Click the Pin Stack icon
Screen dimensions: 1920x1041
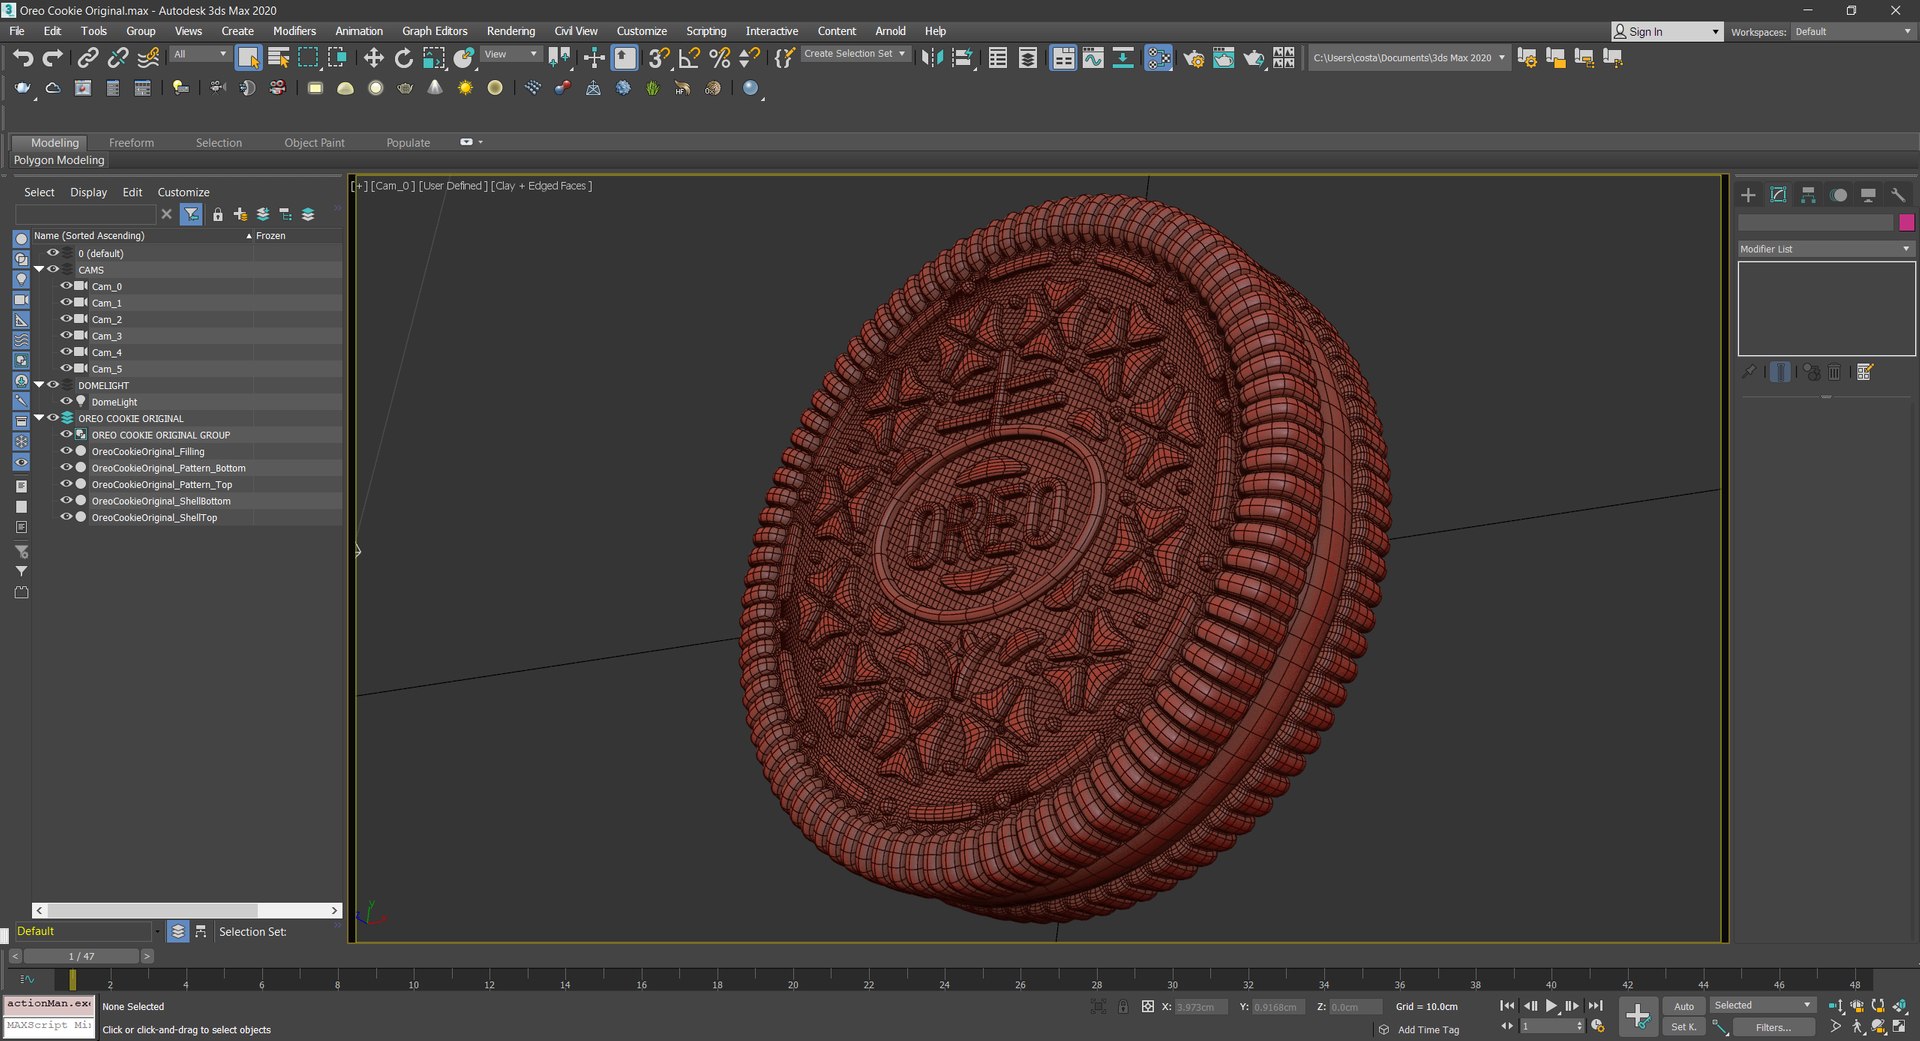[x=1748, y=372]
